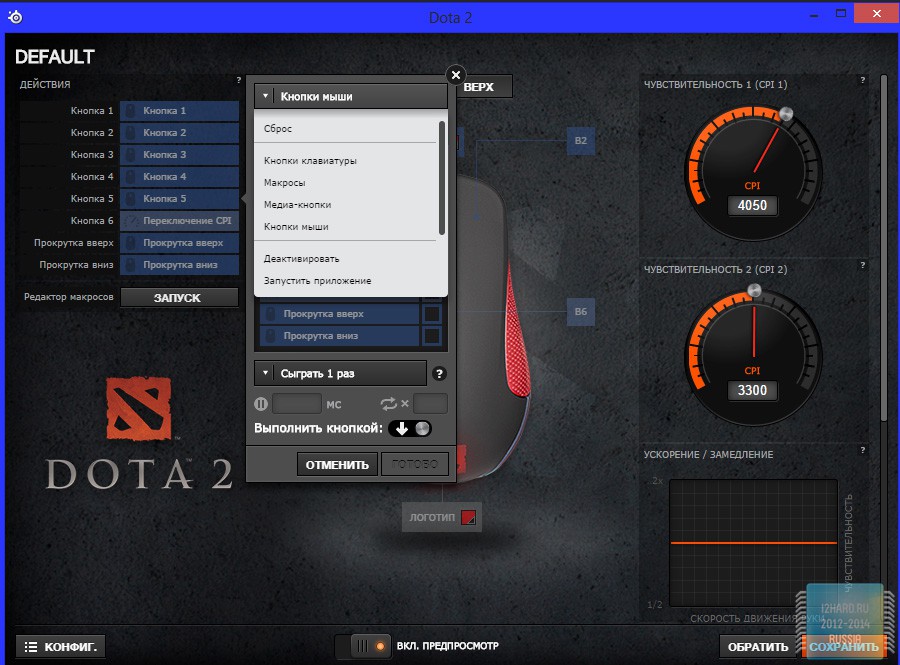Viewport: 900px width, 665px height.
Task: Close the action popup with X icon
Action: click(456, 75)
